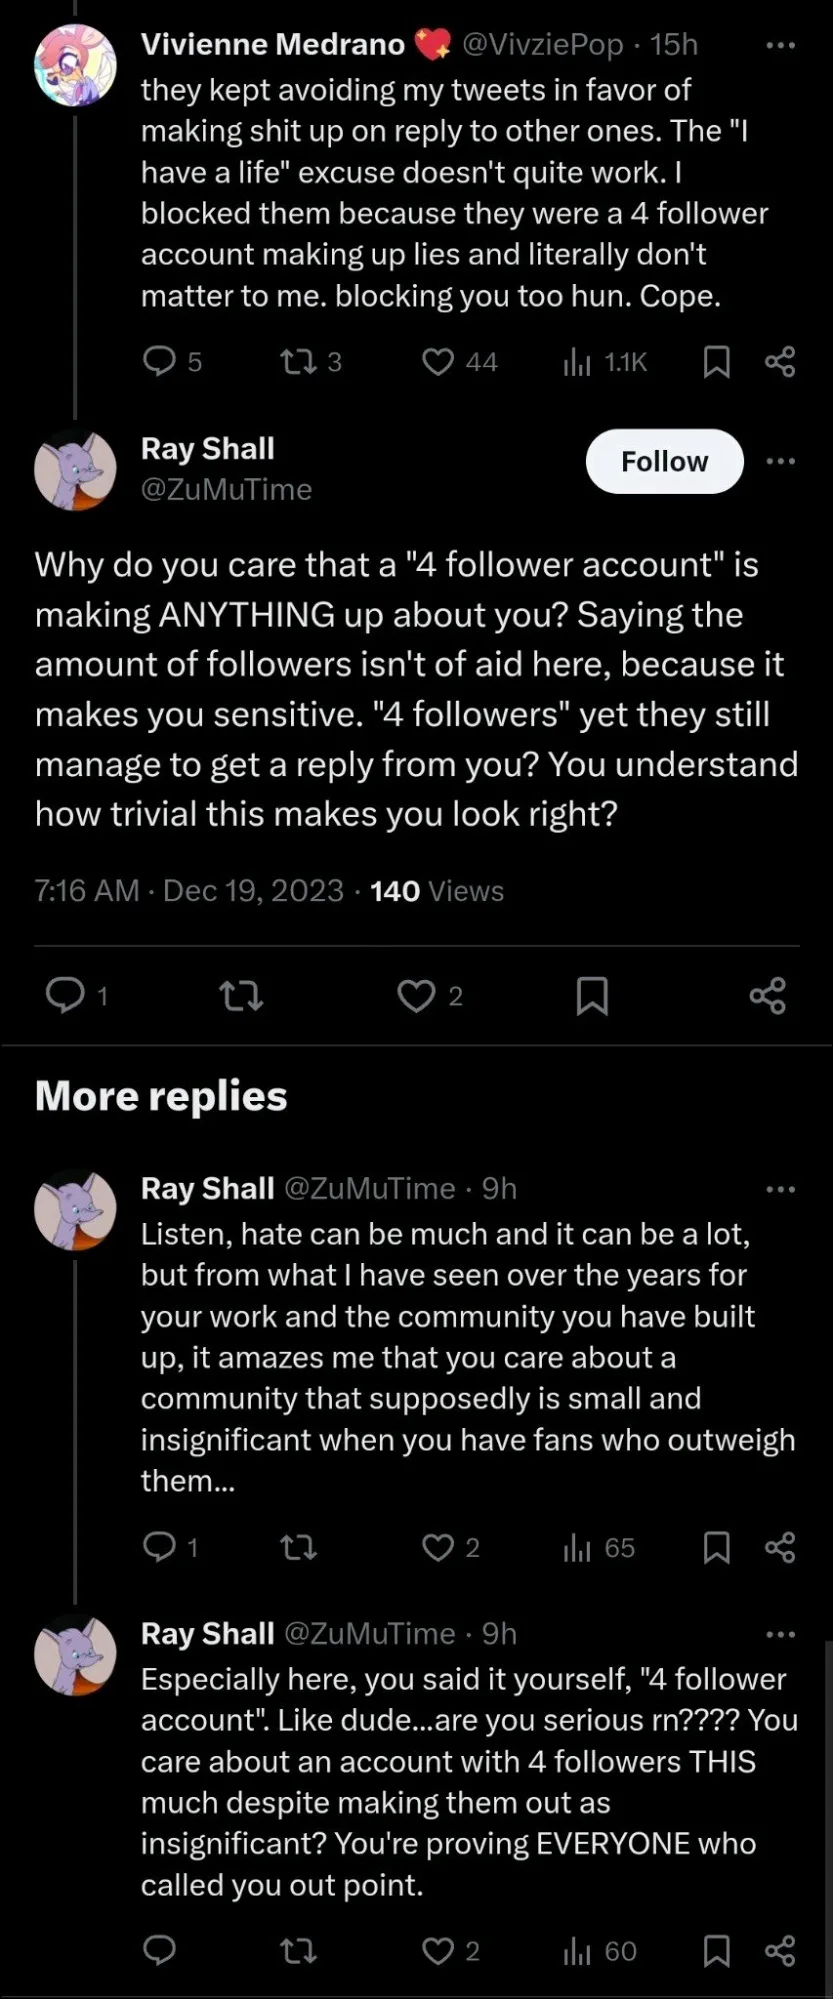Image resolution: width=833 pixels, height=1999 pixels.
Task: Open the @VivziePop profile link
Action: (x=541, y=45)
